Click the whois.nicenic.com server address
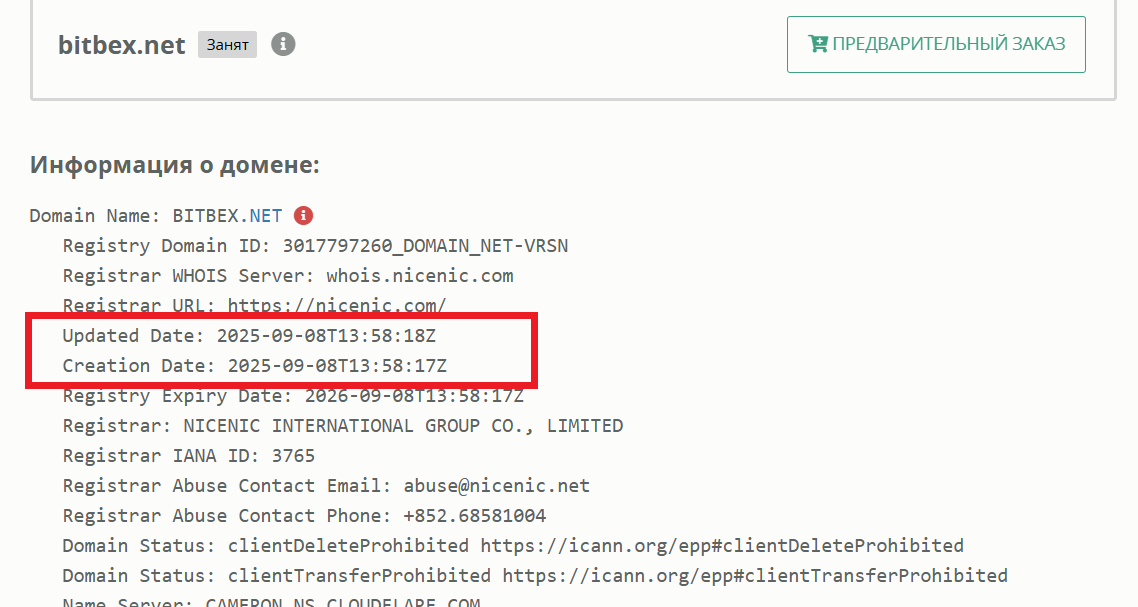 click(x=420, y=276)
